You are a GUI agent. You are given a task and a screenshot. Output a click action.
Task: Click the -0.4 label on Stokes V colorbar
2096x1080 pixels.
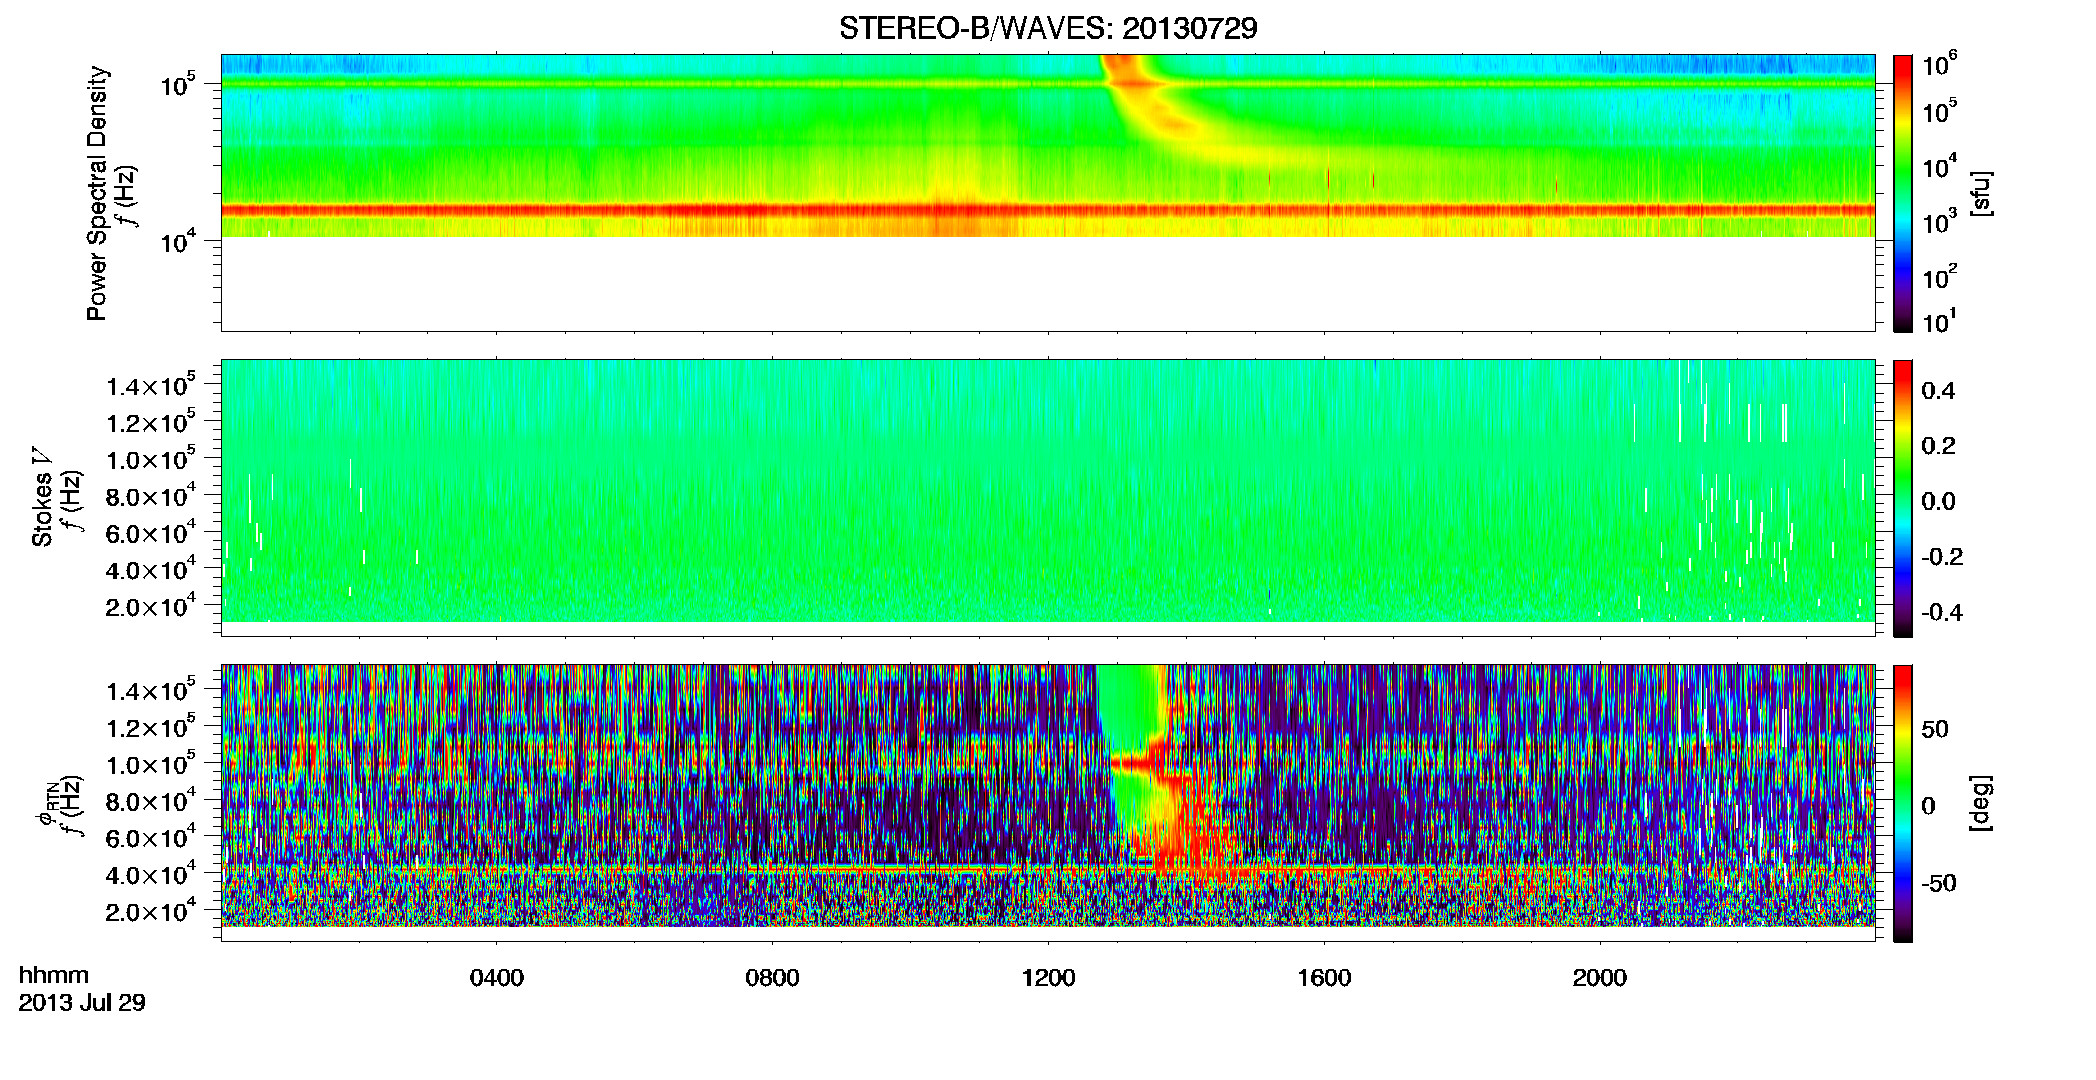tap(1942, 612)
